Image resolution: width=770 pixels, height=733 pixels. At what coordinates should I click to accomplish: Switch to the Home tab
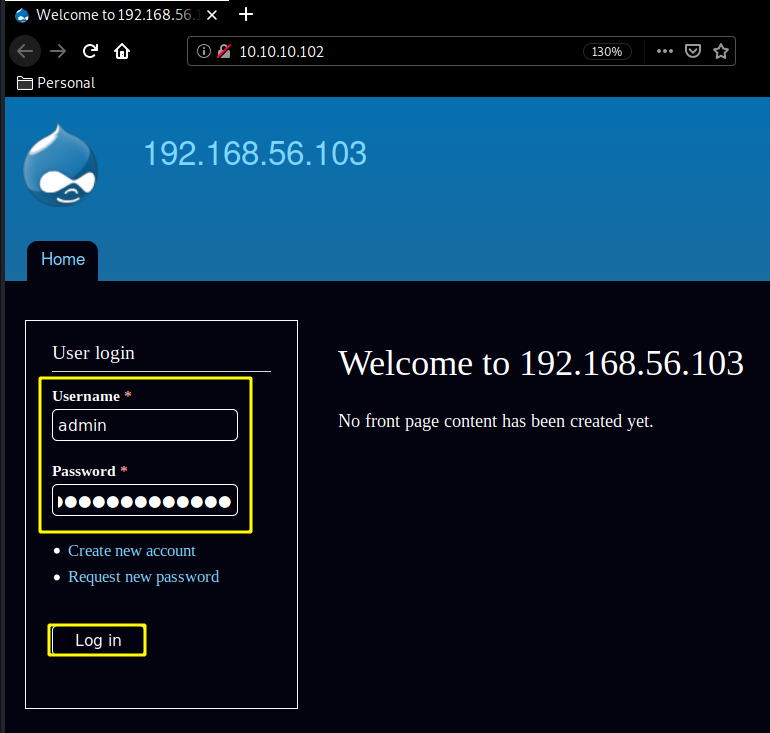click(63, 260)
